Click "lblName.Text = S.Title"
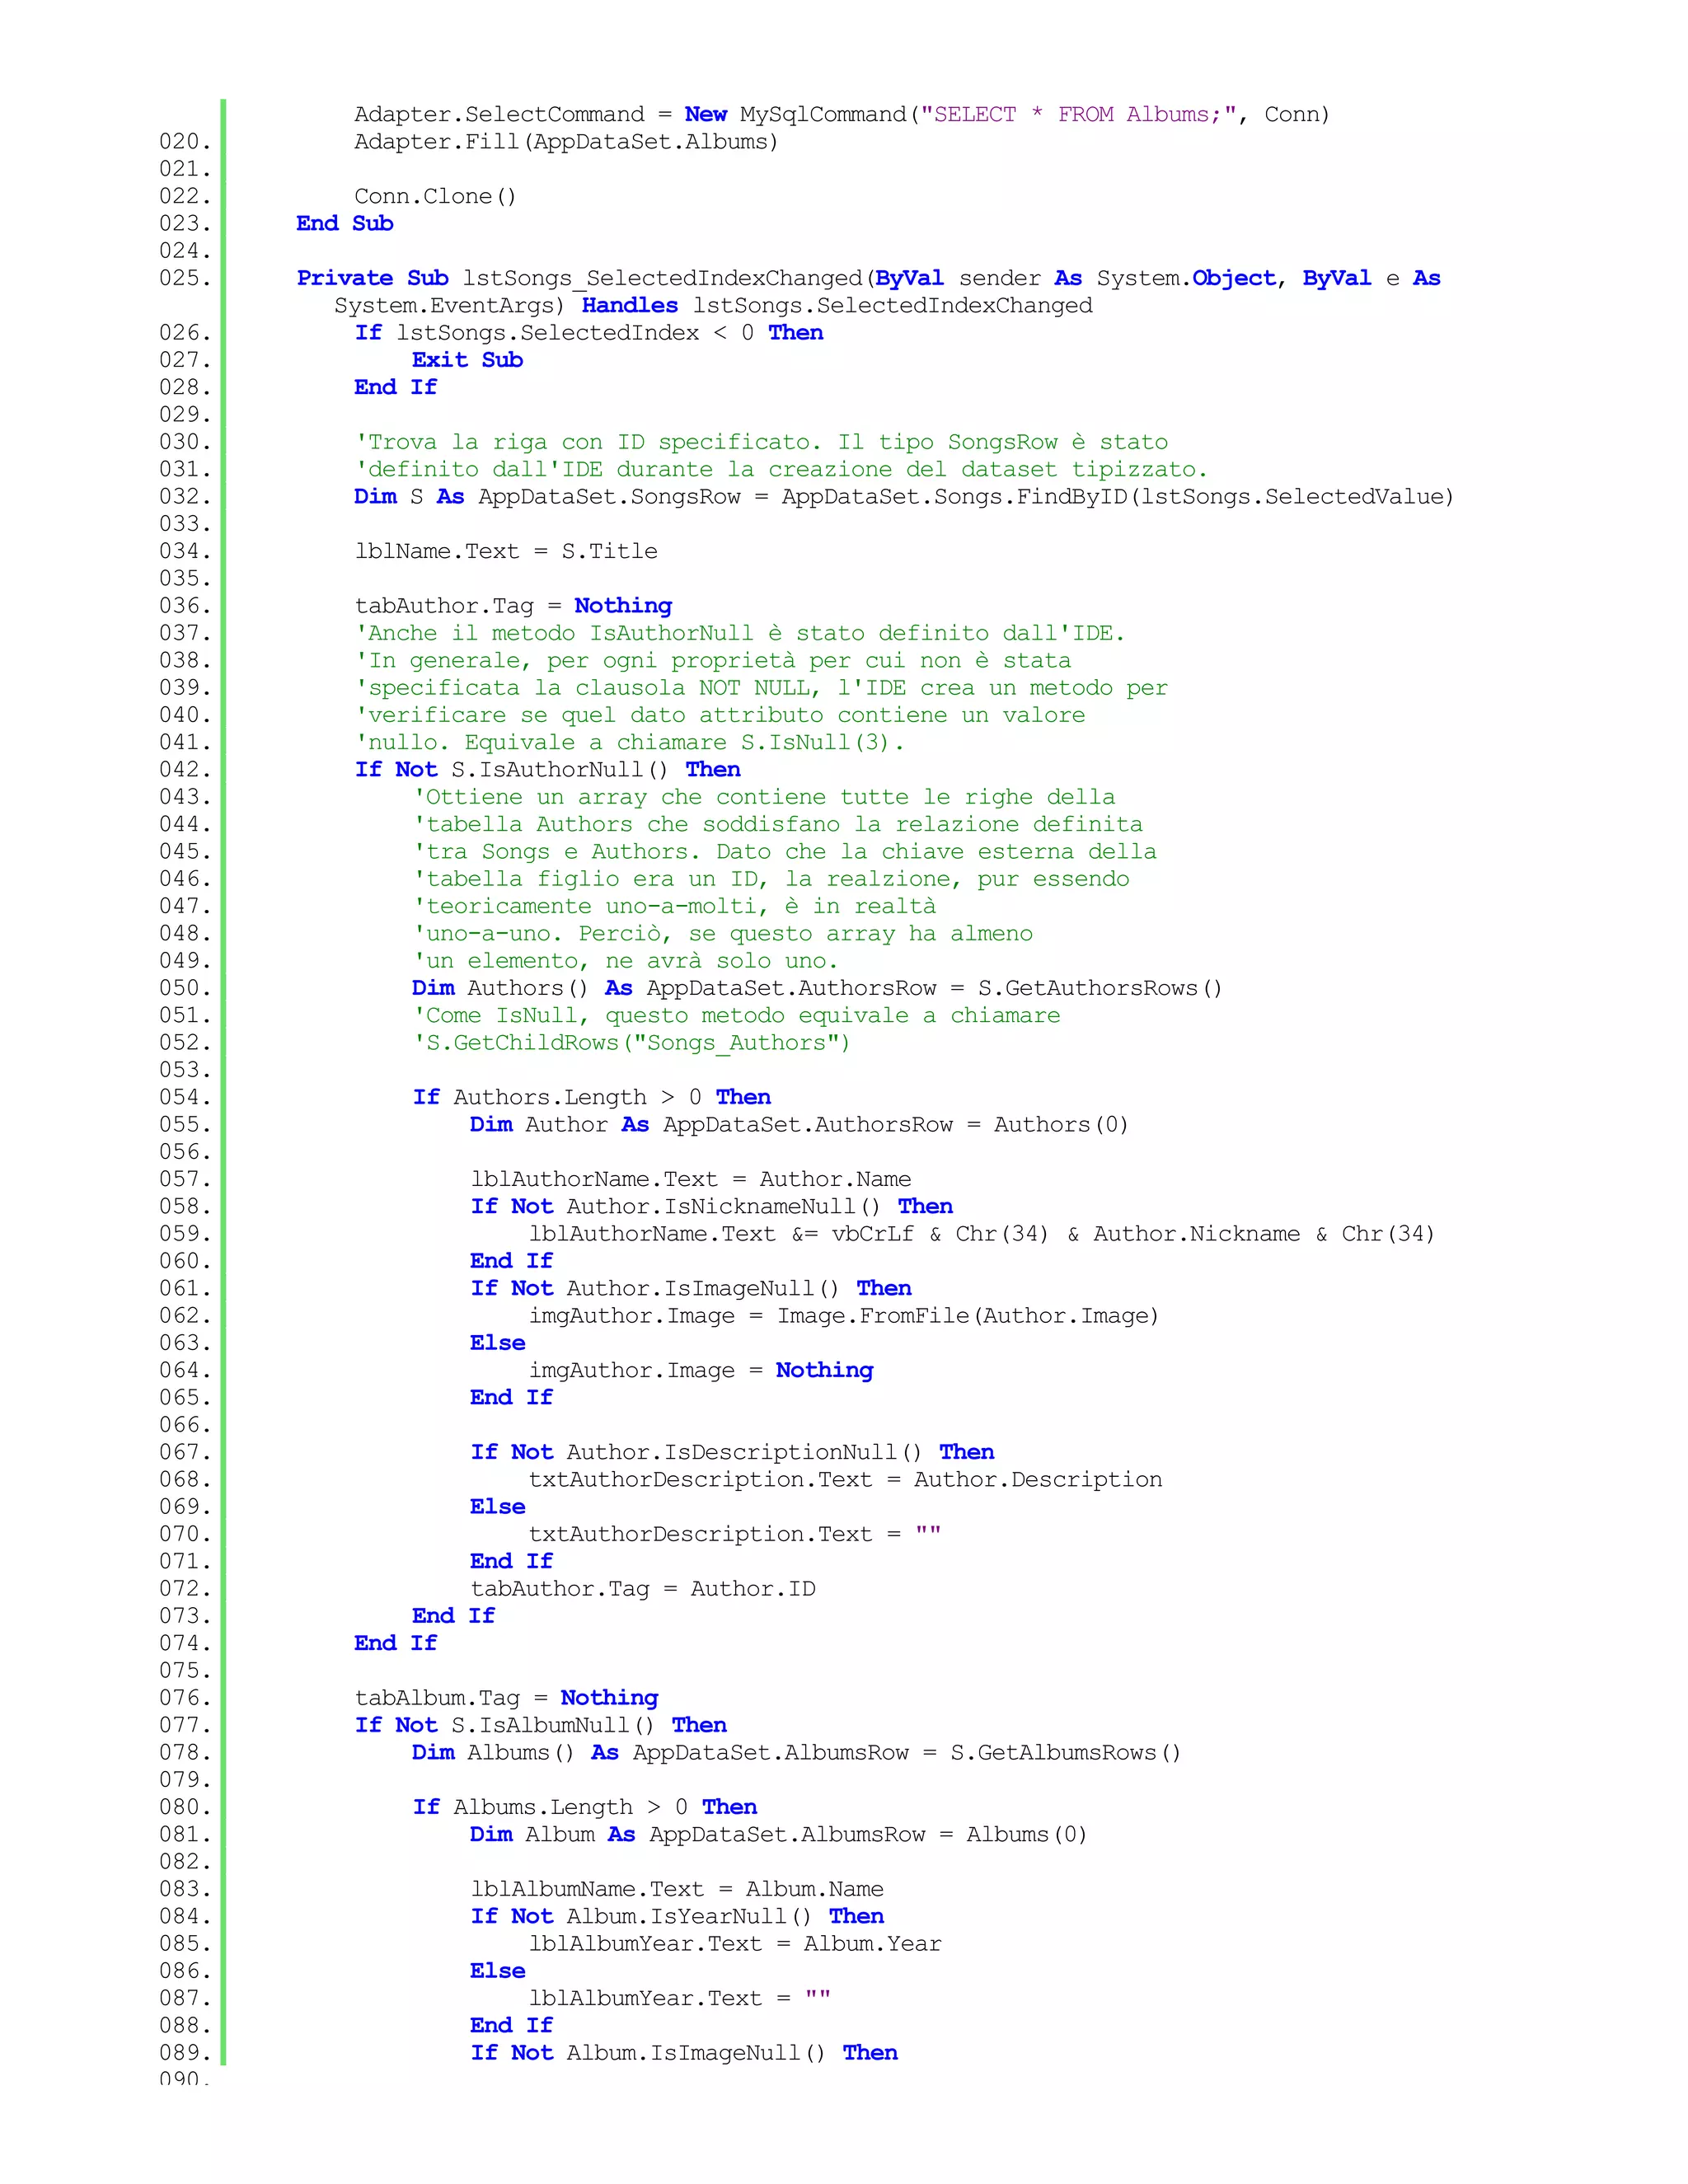1688x2184 pixels. tap(506, 551)
